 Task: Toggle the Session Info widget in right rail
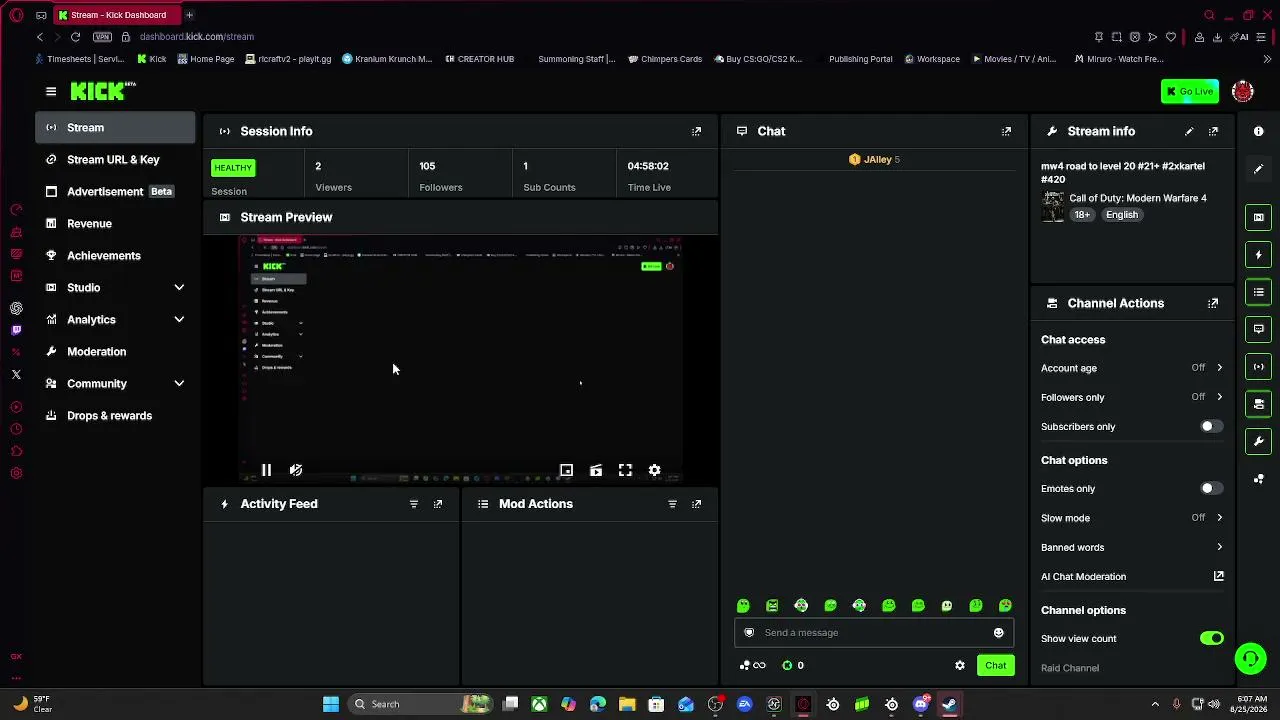[1259, 366]
